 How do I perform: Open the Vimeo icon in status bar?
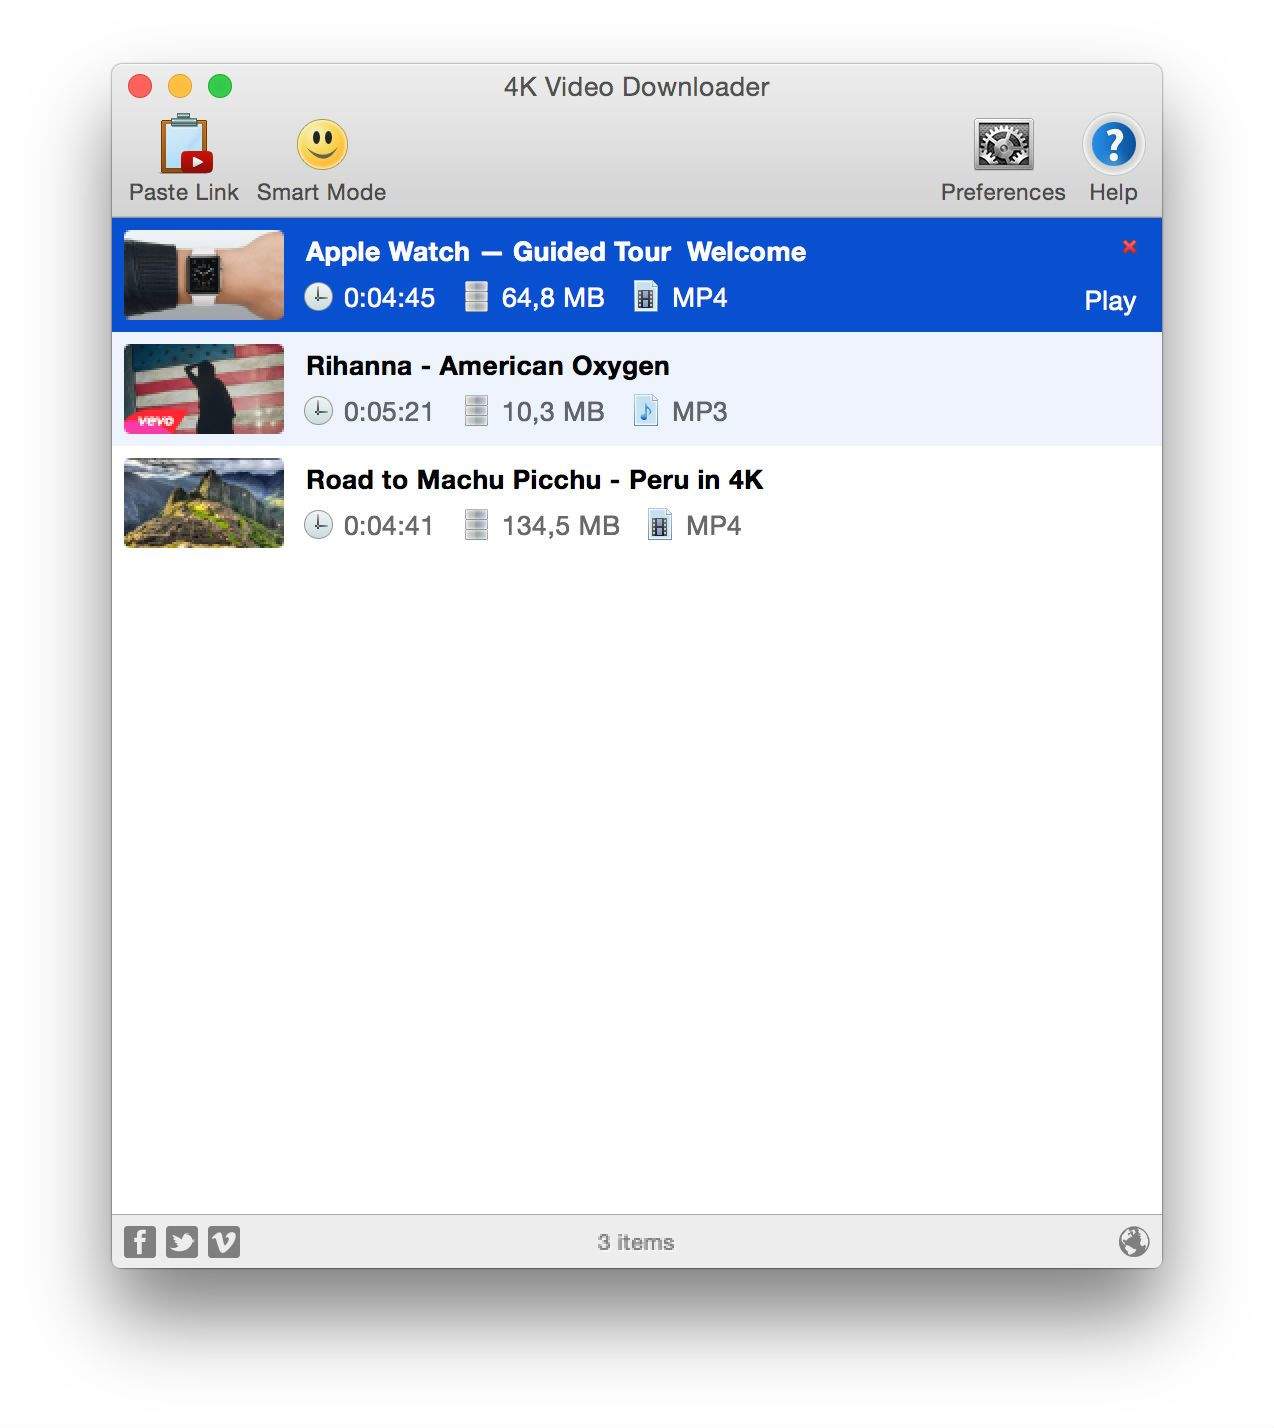[x=224, y=1242]
